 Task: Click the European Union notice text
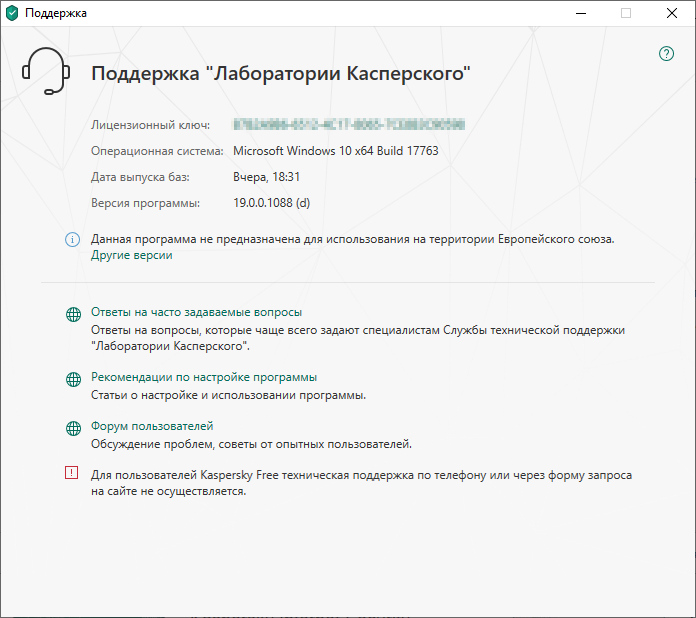[x=352, y=239]
